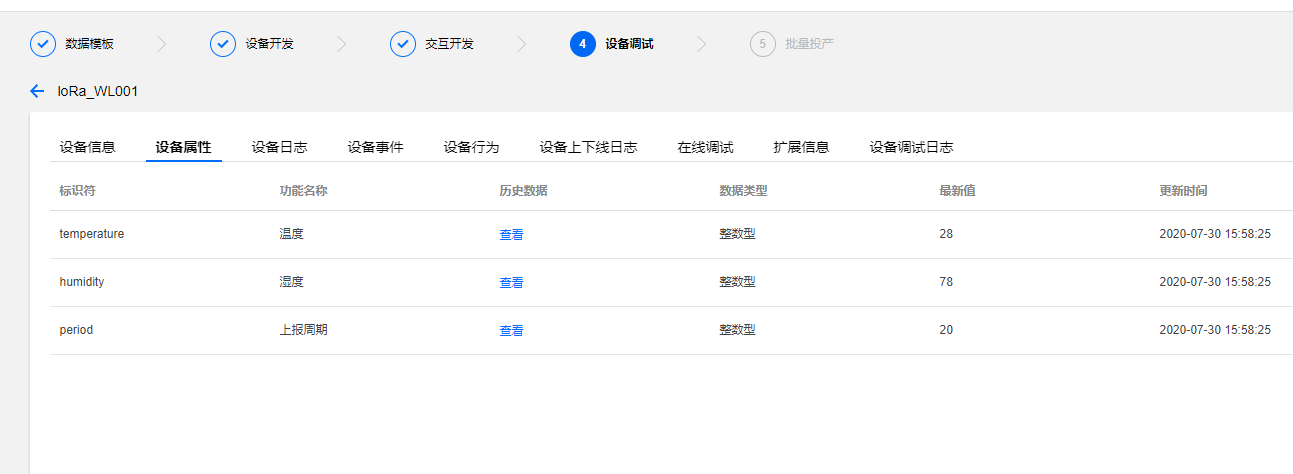The width and height of the screenshot is (1293, 474).
Task: Click the 交互开发 step checkmark icon
Action: (403, 44)
